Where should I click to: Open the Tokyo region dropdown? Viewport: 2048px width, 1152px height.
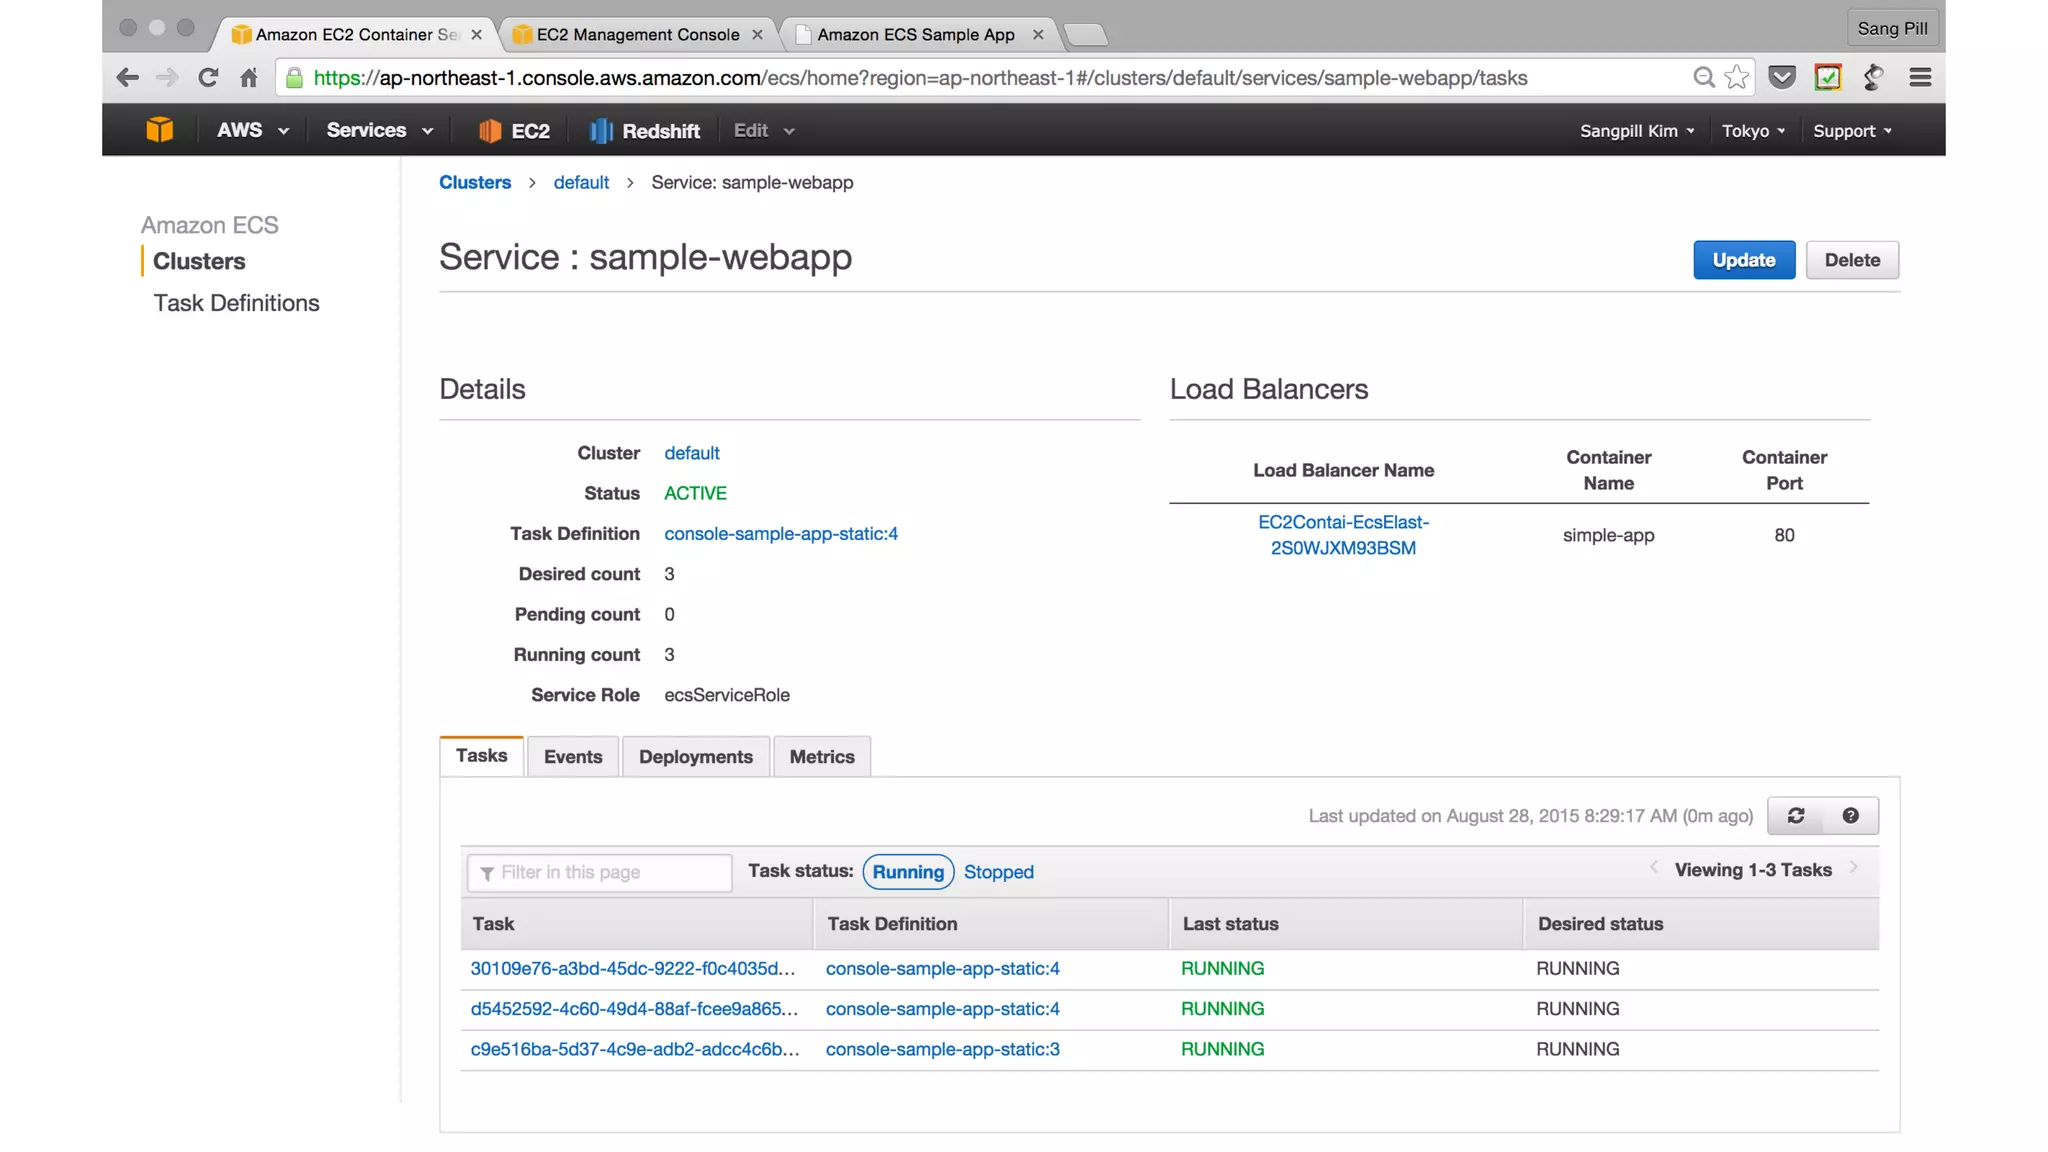[1752, 131]
